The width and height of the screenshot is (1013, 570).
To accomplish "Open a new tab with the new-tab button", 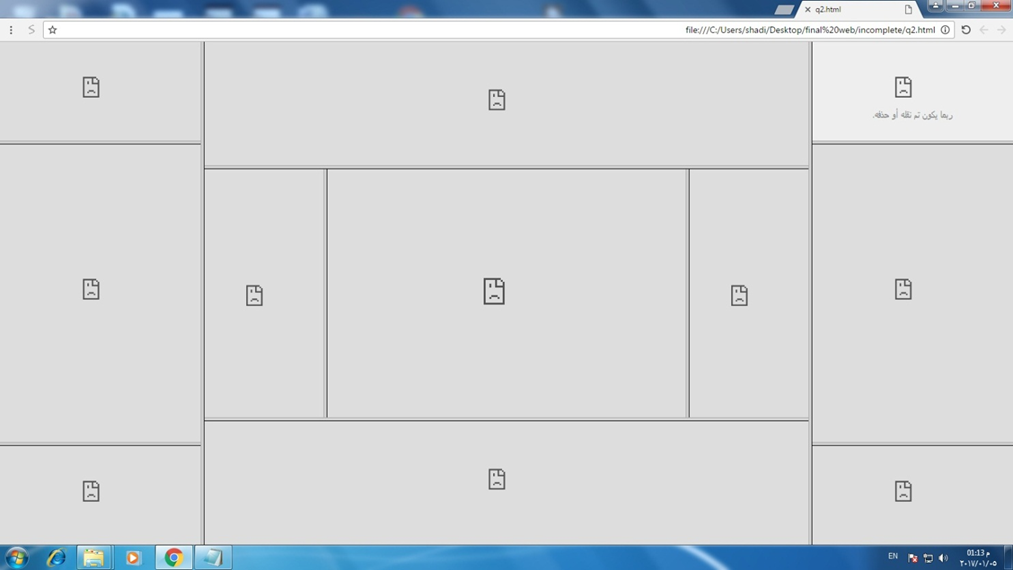I will [784, 10].
